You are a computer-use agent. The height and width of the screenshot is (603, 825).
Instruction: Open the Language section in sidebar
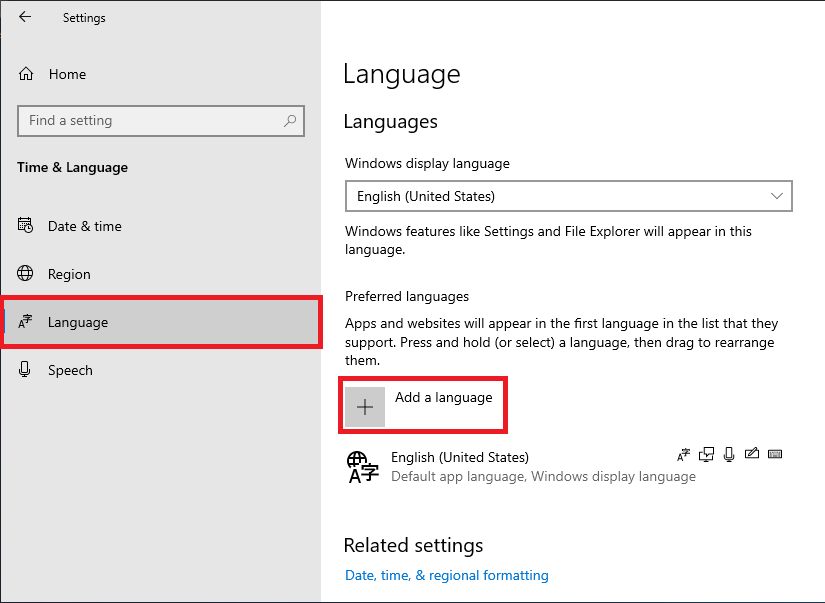160,322
